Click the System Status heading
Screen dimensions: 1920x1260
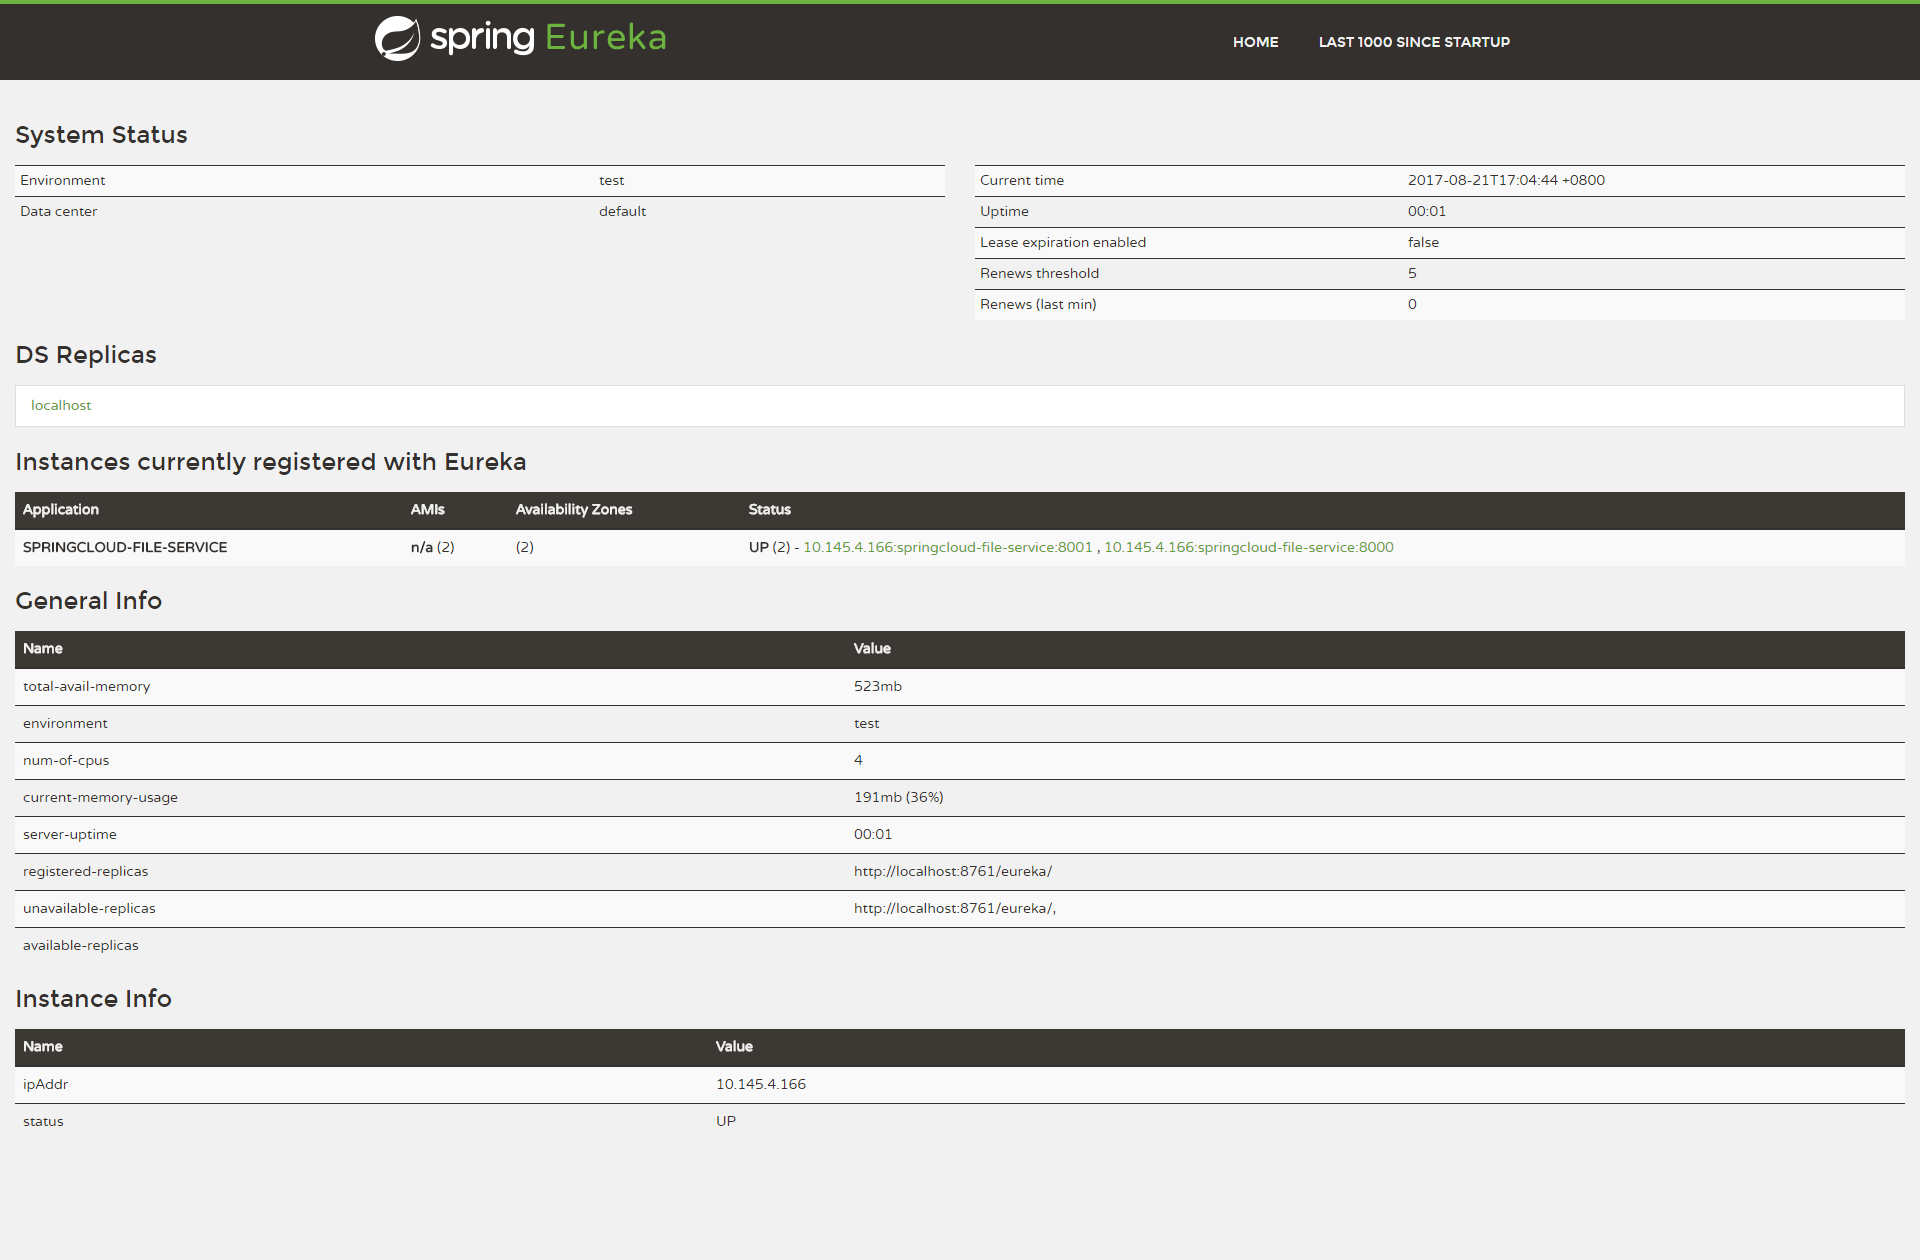(101, 135)
